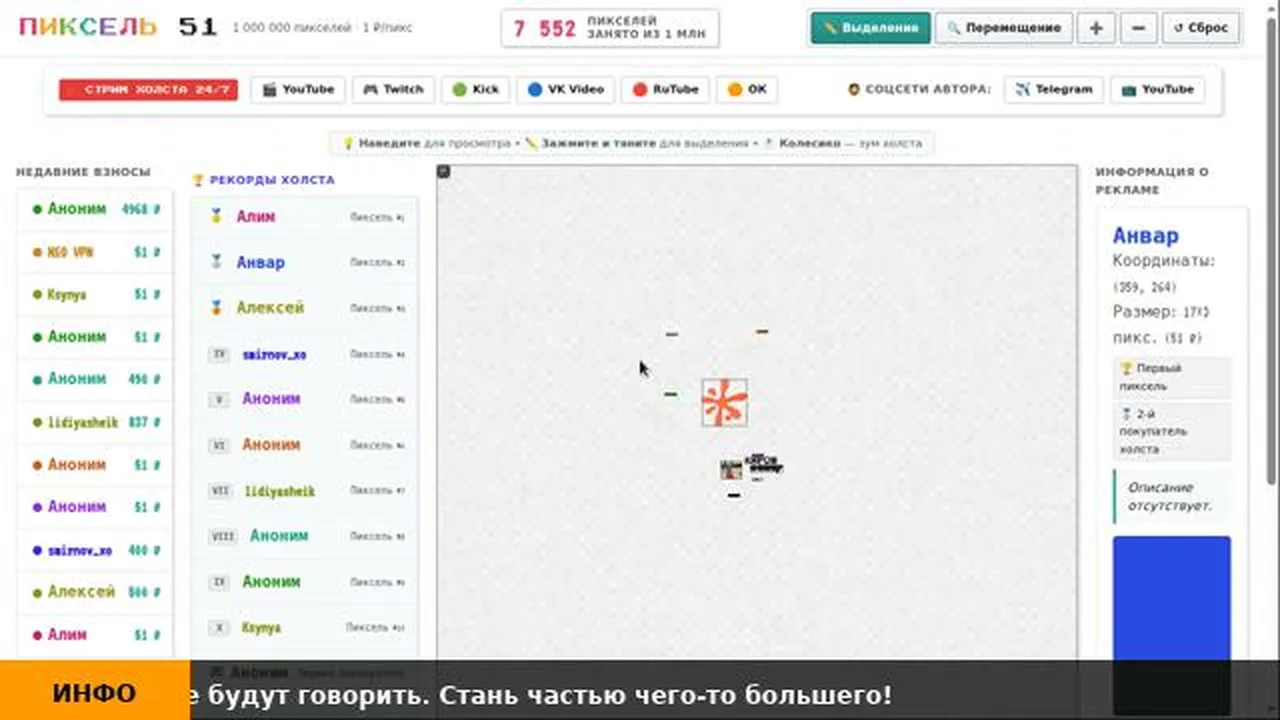Click the Первый пиксель badge
Image resolution: width=1280 pixels, height=720 pixels.
1173,377
